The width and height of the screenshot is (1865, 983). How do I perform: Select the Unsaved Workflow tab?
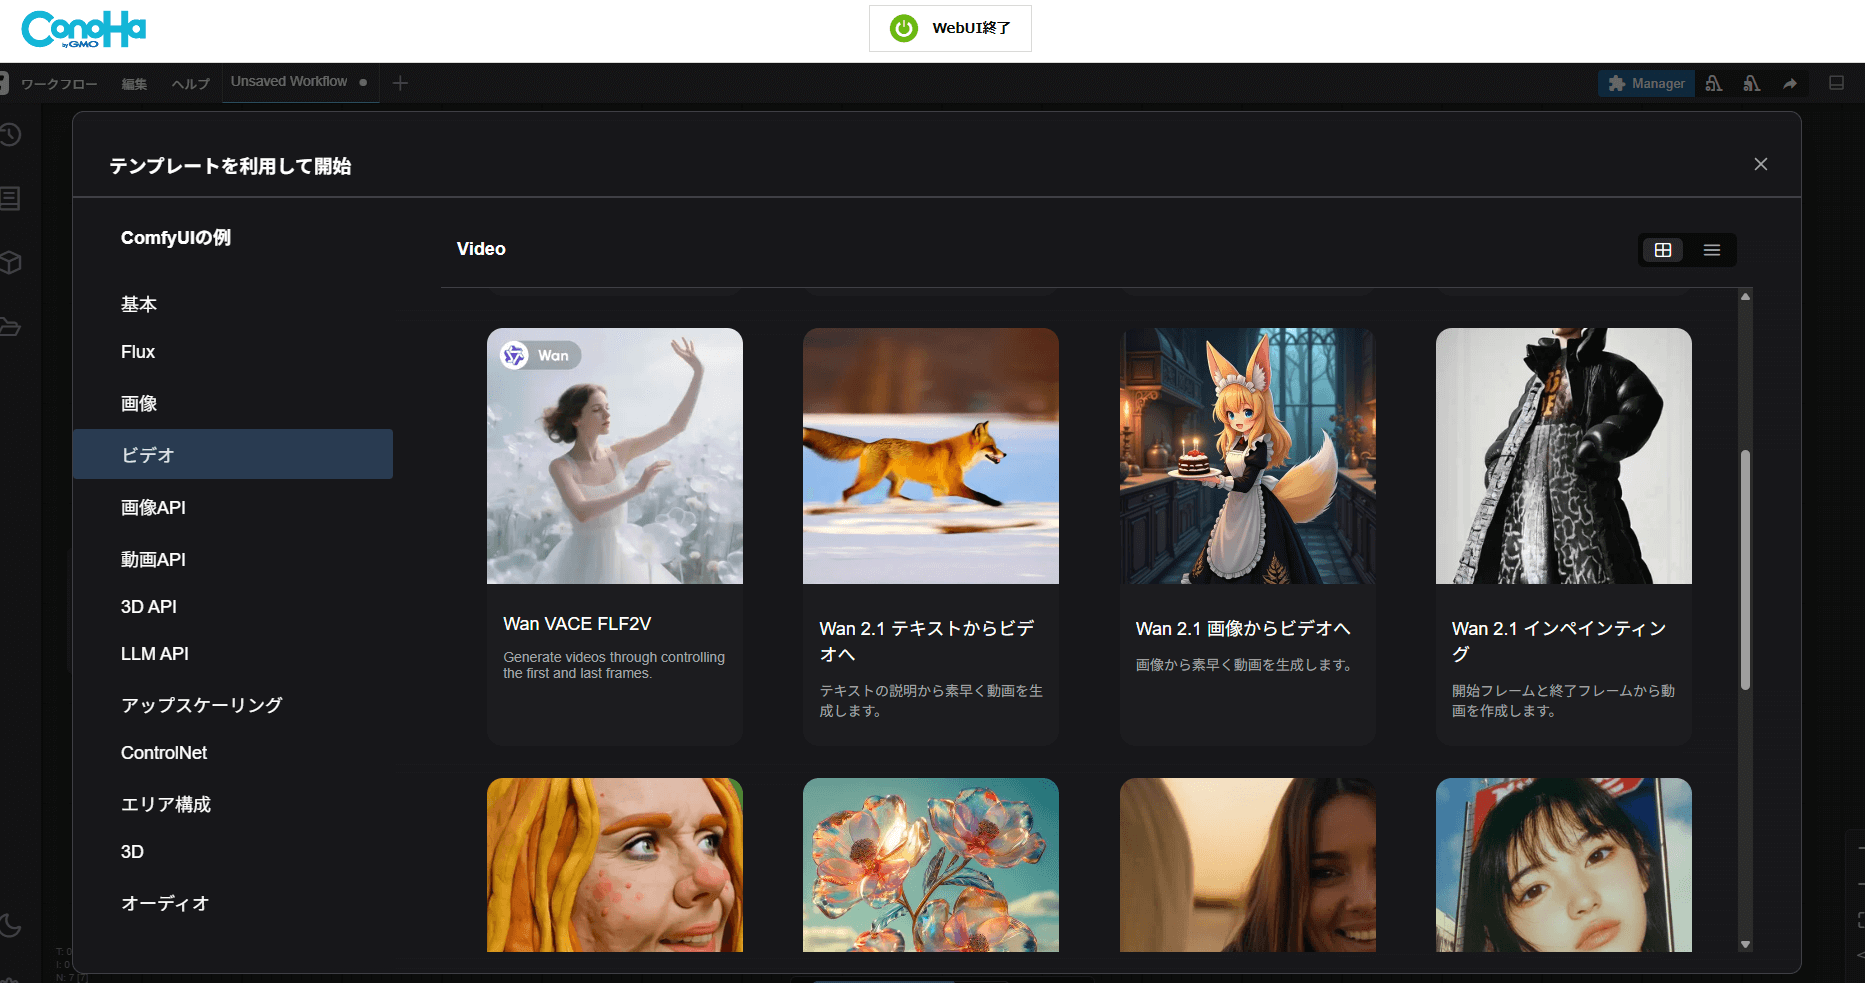pyautogui.click(x=299, y=82)
